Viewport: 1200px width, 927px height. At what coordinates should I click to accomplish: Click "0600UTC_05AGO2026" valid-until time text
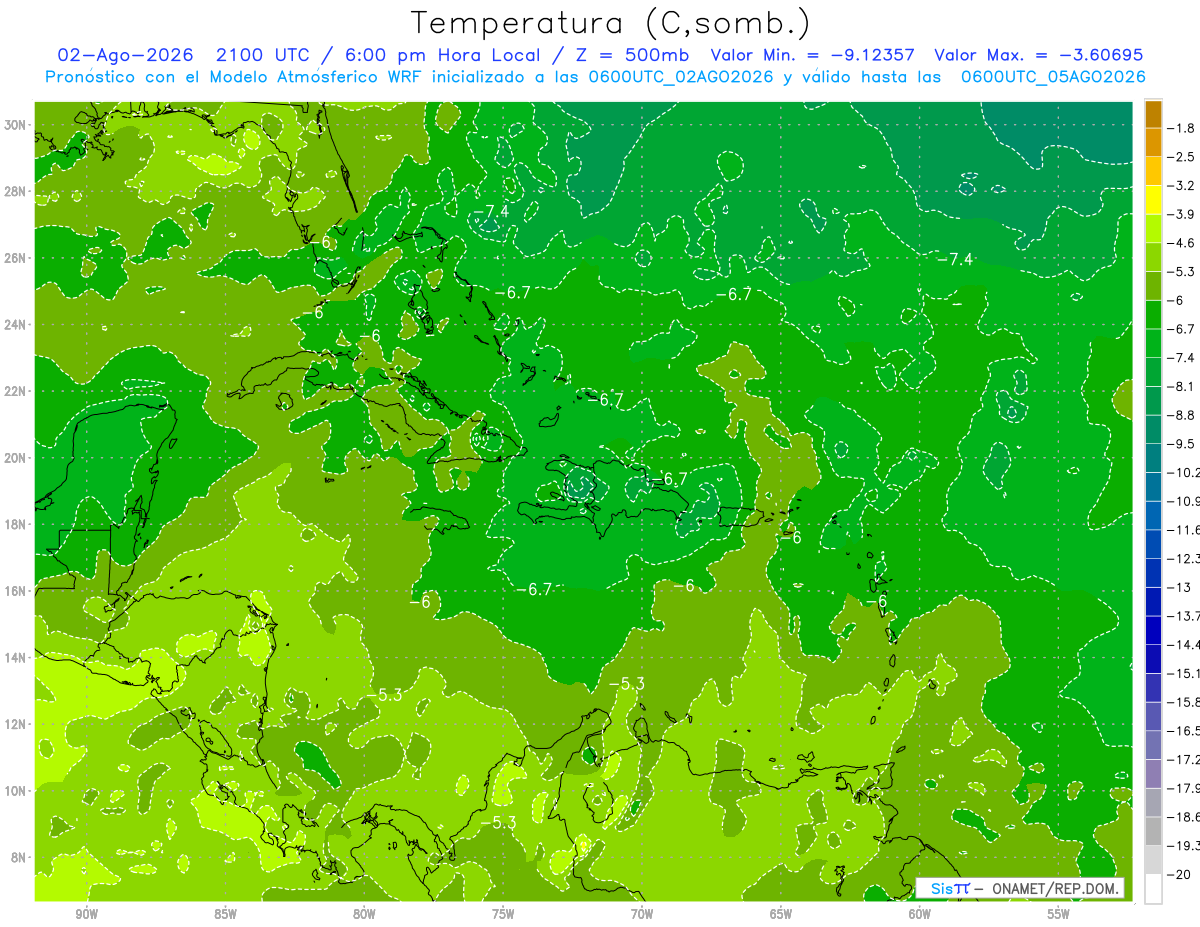tap(1053, 77)
